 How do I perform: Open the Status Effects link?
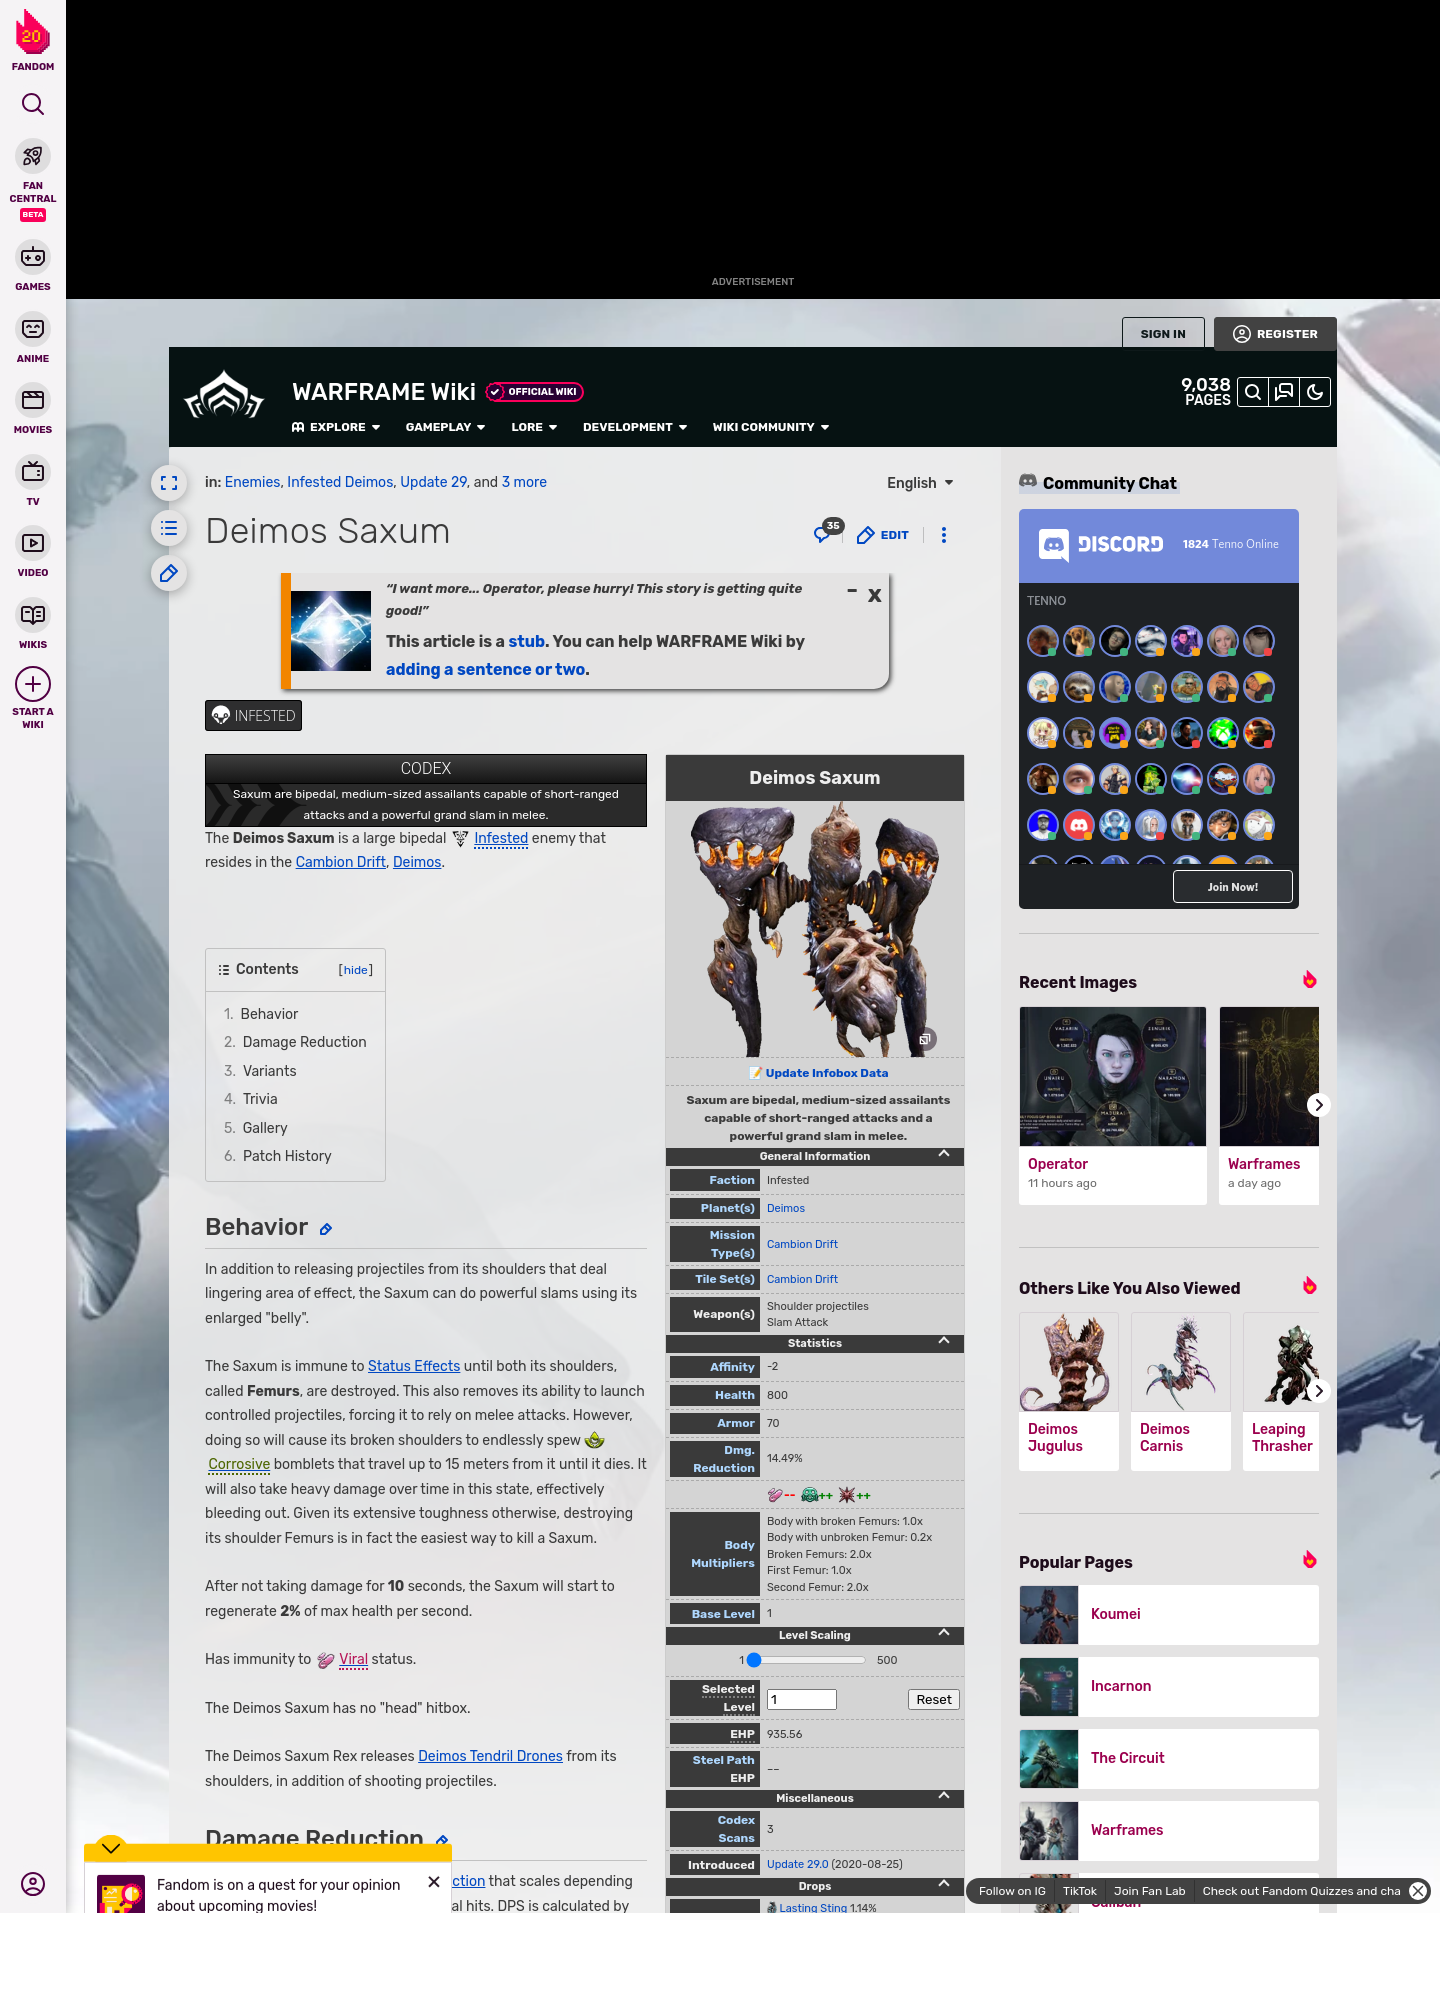tap(414, 1366)
